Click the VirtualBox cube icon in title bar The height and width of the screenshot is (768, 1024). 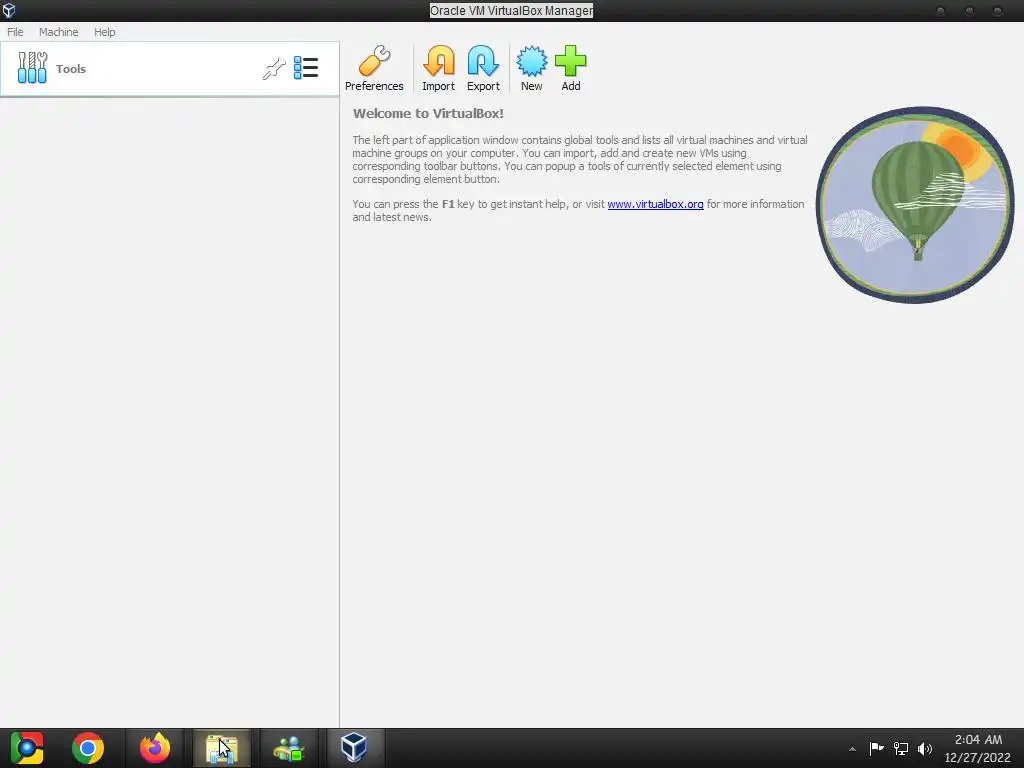coord(9,10)
